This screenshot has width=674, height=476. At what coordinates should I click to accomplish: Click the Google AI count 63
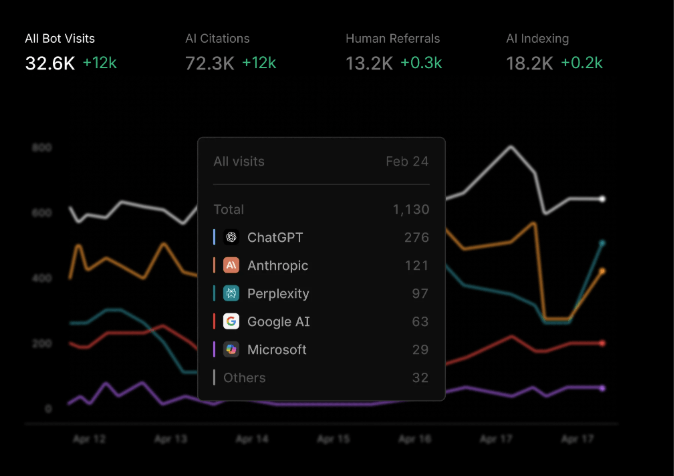tap(420, 321)
